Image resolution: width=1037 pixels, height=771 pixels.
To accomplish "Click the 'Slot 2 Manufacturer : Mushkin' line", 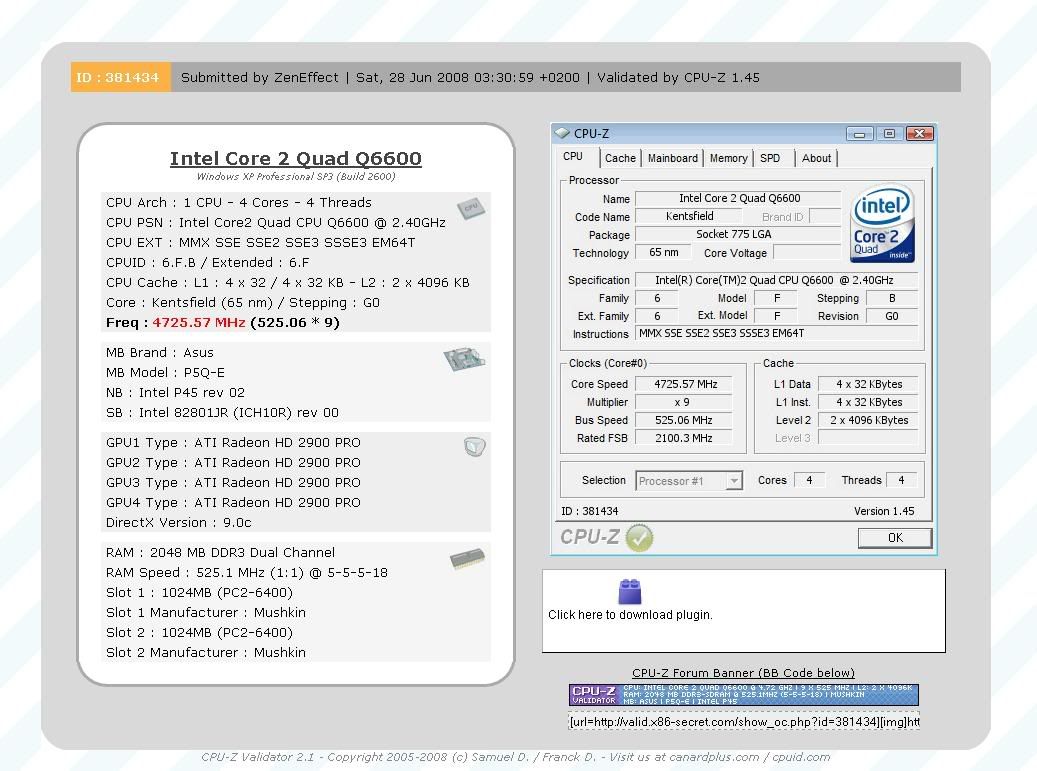I will (x=206, y=653).
